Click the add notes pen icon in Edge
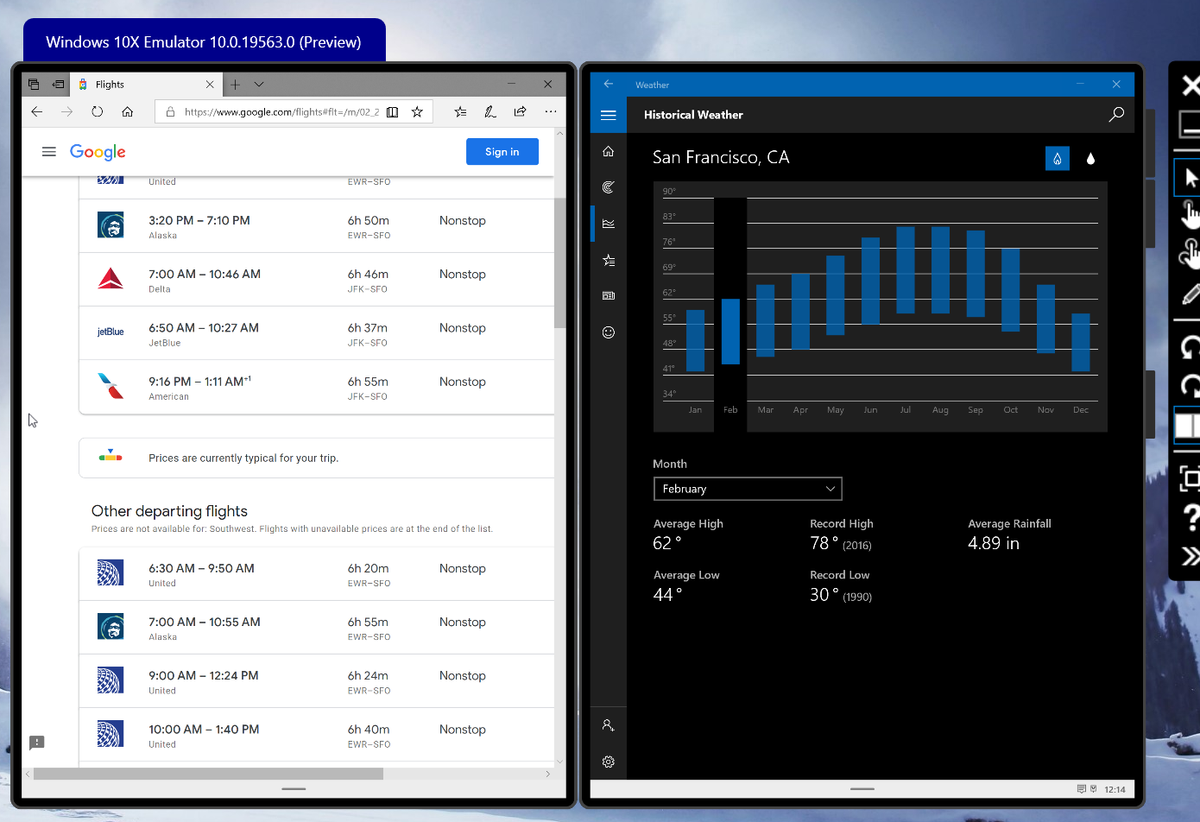Viewport: 1200px width, 822px height. 490,112
